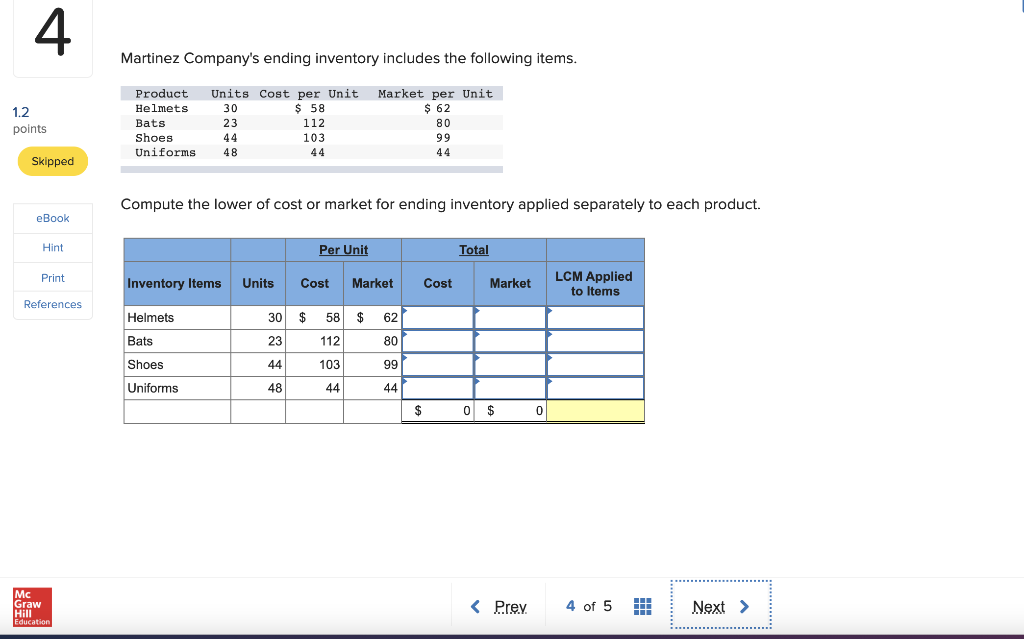Select the Uniforms LCM Applied input cell

point(596,388)
